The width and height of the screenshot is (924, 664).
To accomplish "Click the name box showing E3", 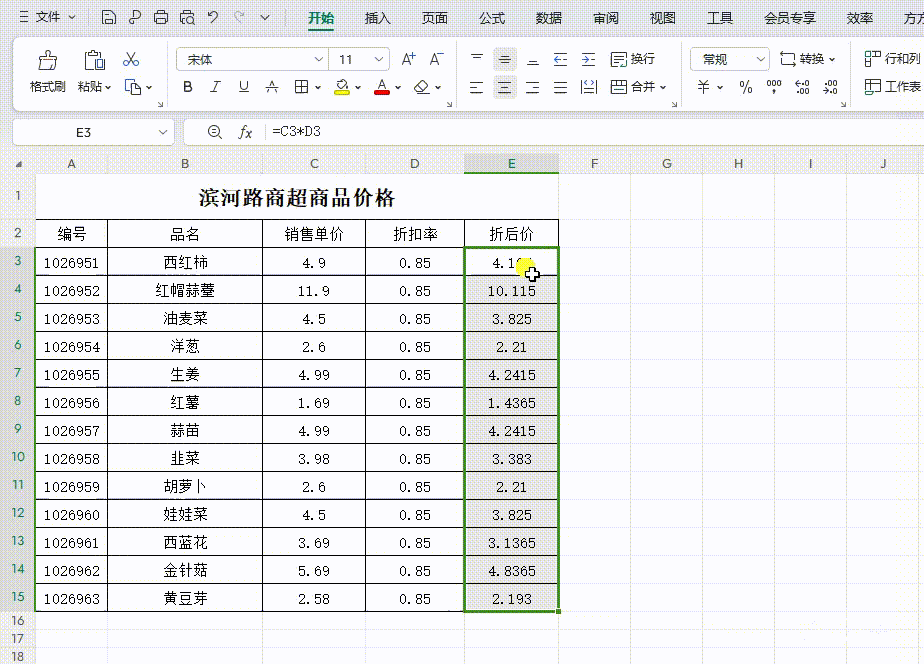I will [84, 132].
